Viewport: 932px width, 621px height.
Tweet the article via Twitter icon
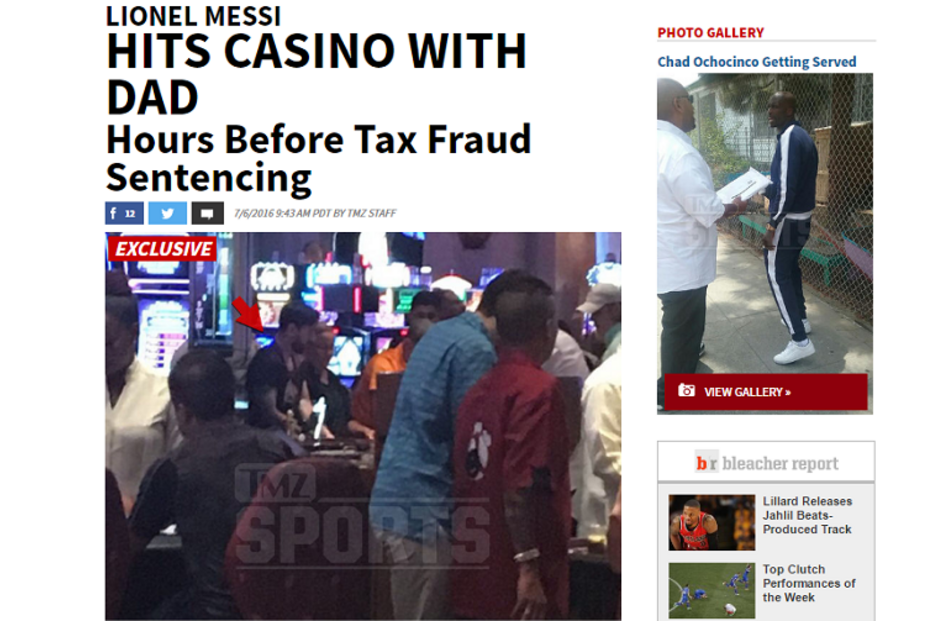point(167,213)
